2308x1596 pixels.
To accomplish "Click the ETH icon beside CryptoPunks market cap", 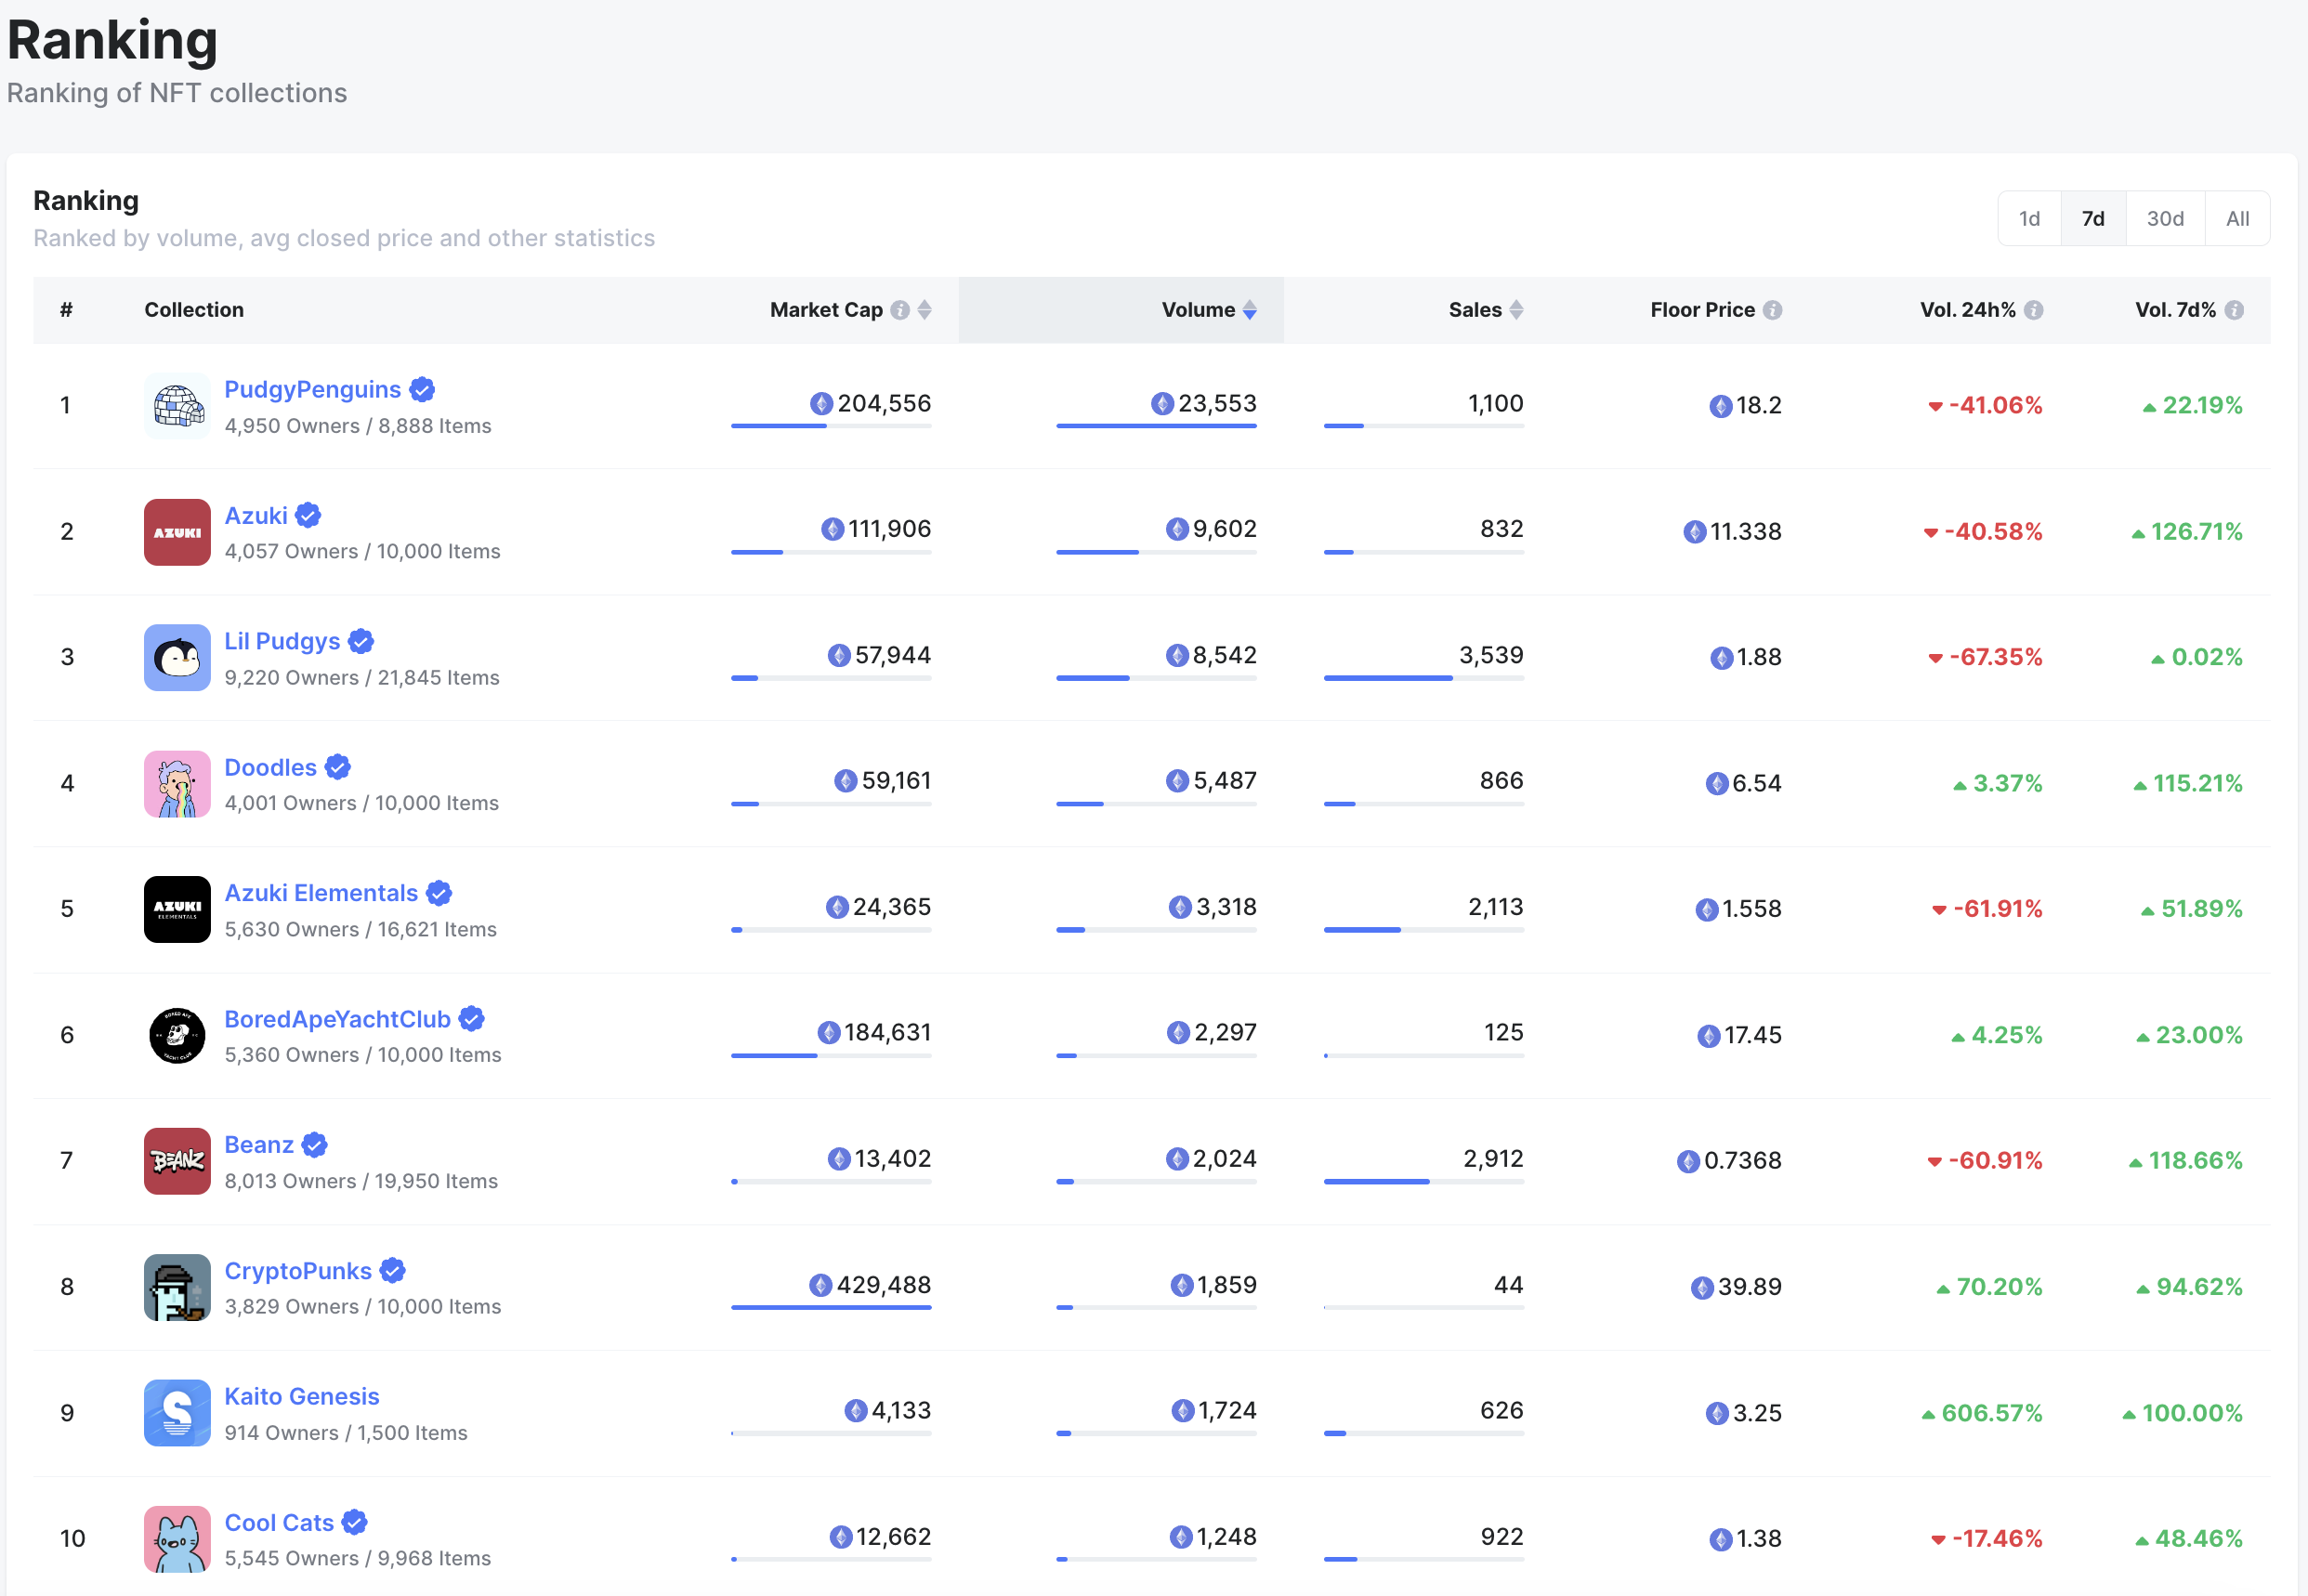I will tap(820, 1285).
